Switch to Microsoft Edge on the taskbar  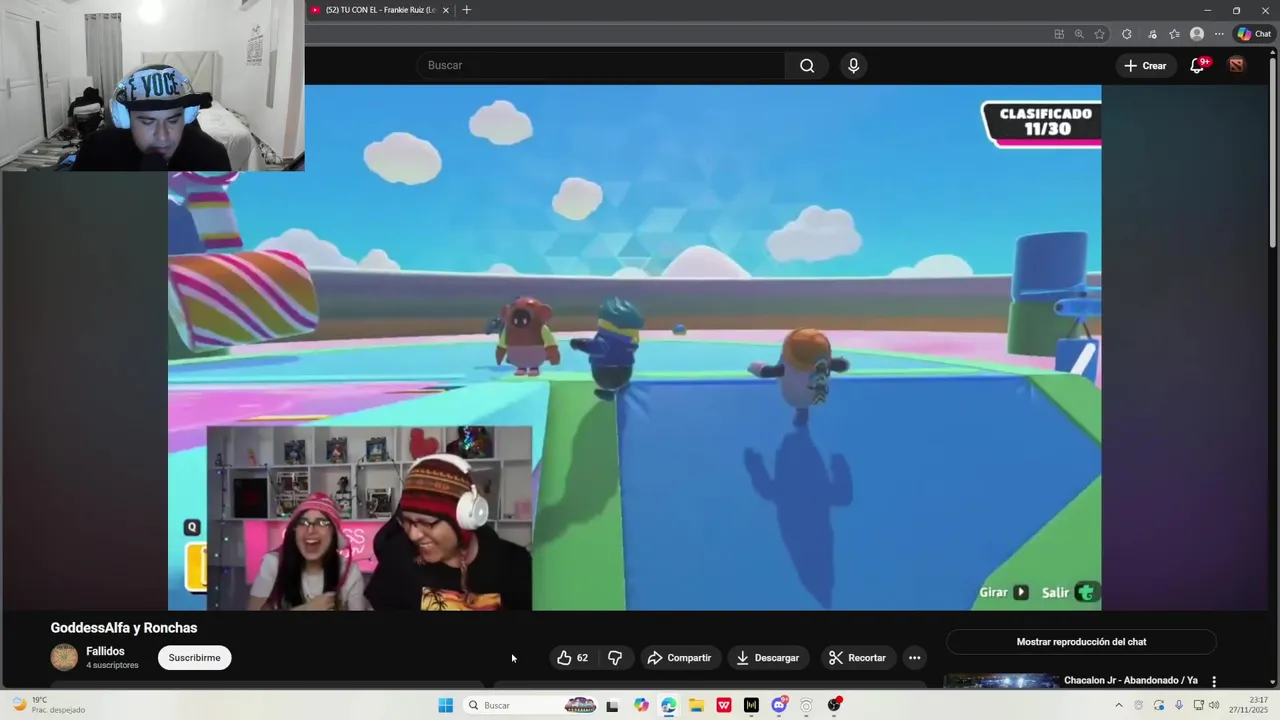[668, 705]
